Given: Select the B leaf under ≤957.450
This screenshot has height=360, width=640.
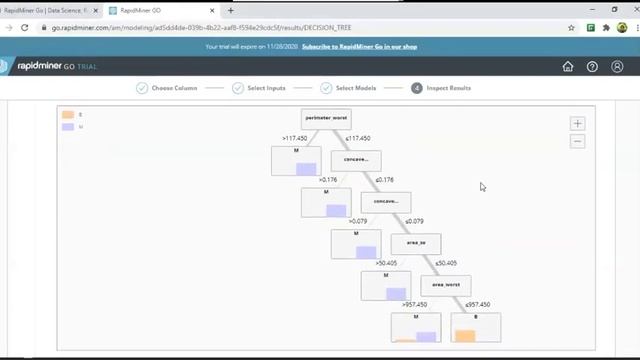Looking at the screenshot, I should coord(476,327).
